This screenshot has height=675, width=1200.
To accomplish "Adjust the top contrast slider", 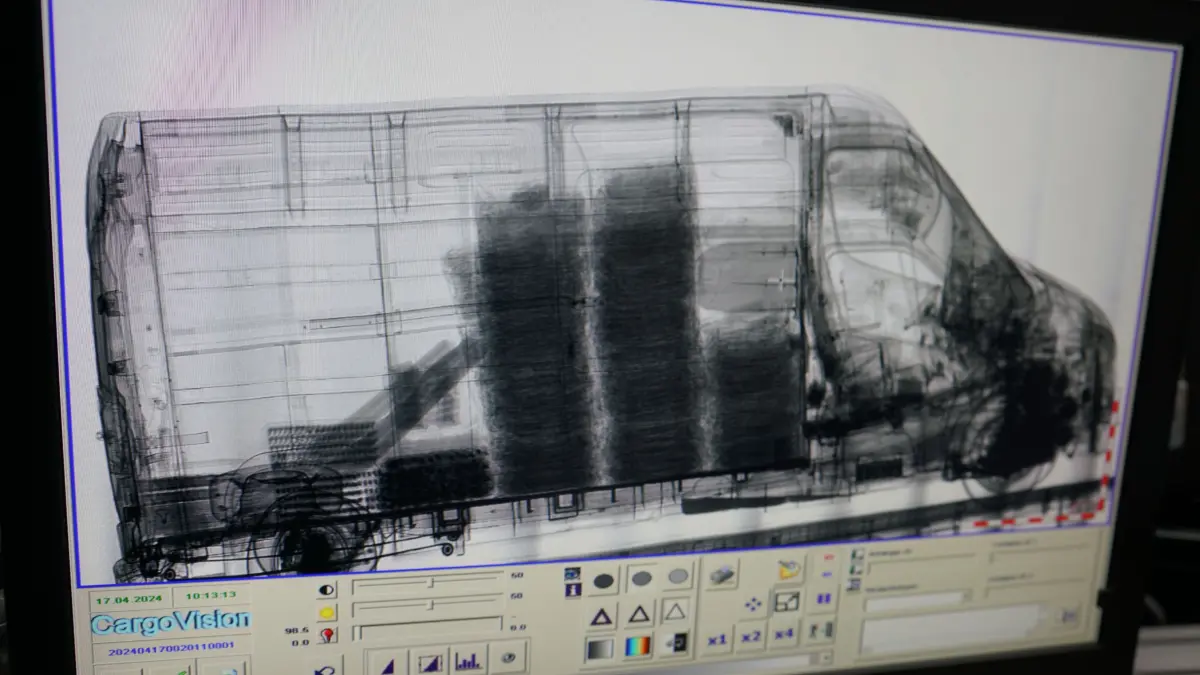I will 430,582.
